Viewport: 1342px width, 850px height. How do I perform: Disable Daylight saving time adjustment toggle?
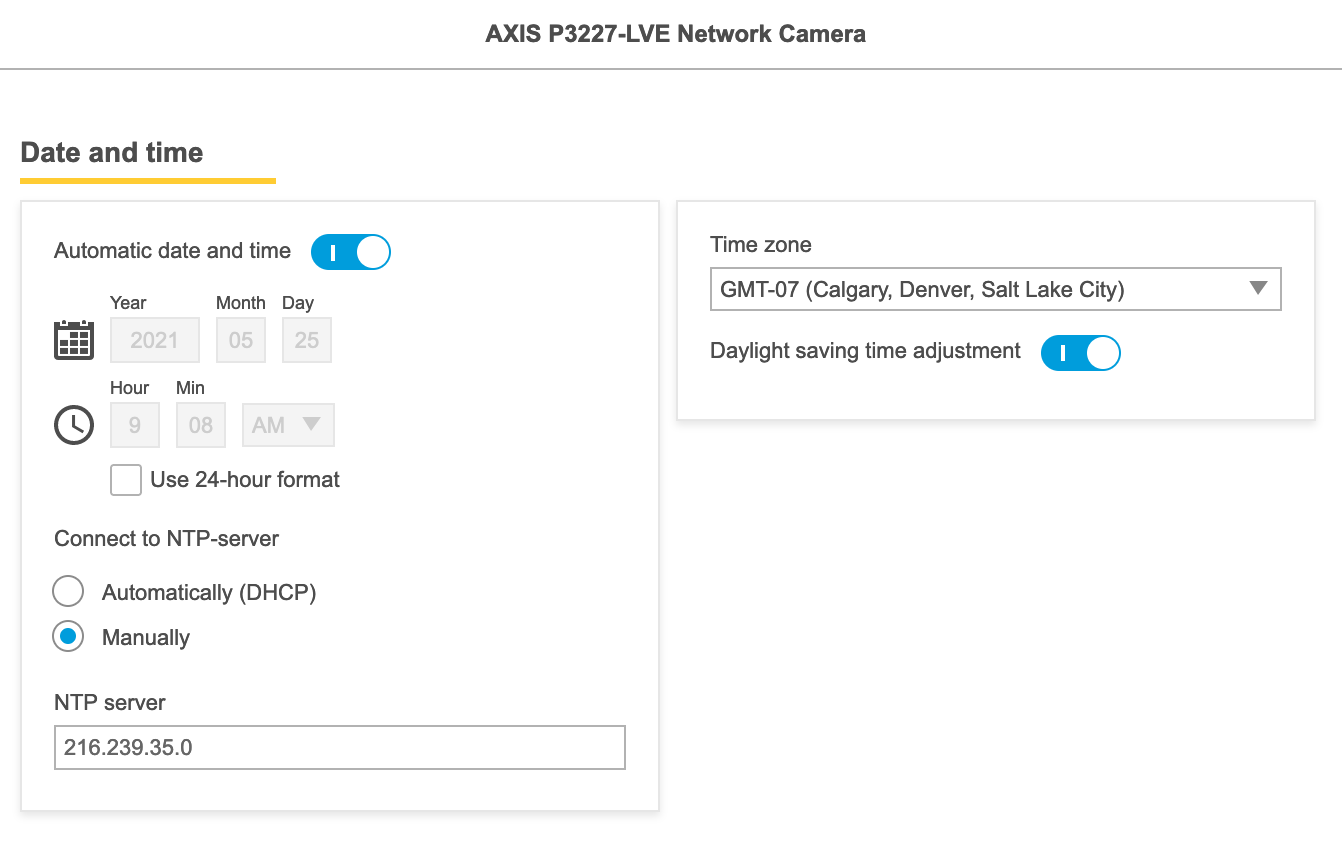(1080, 353)
